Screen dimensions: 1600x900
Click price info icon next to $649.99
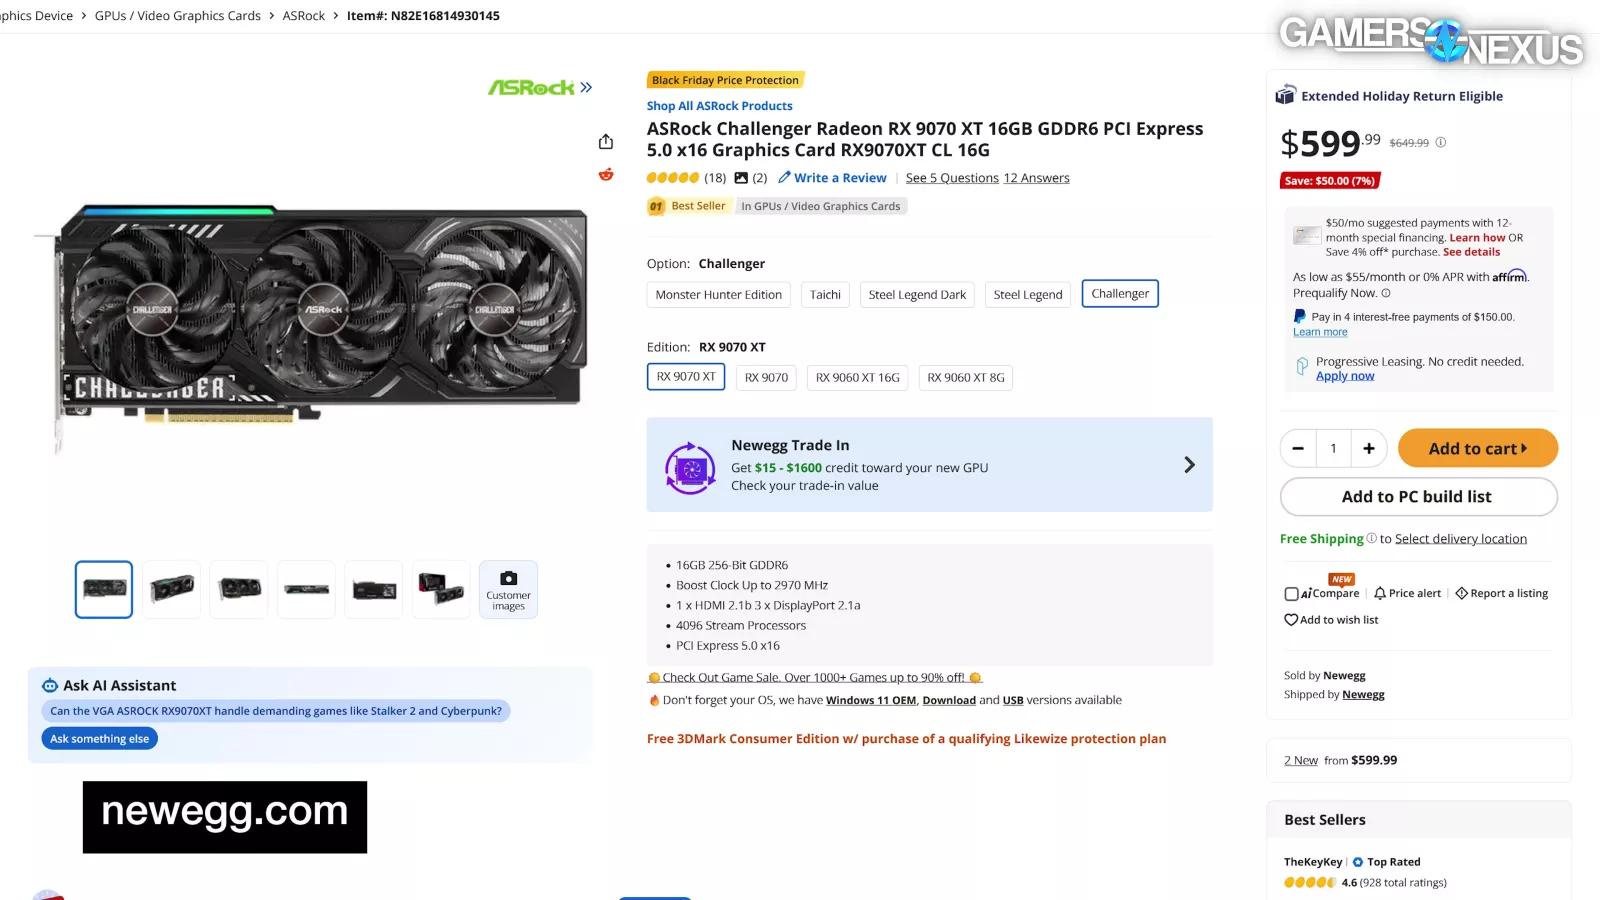click(x=1441, y=142)
